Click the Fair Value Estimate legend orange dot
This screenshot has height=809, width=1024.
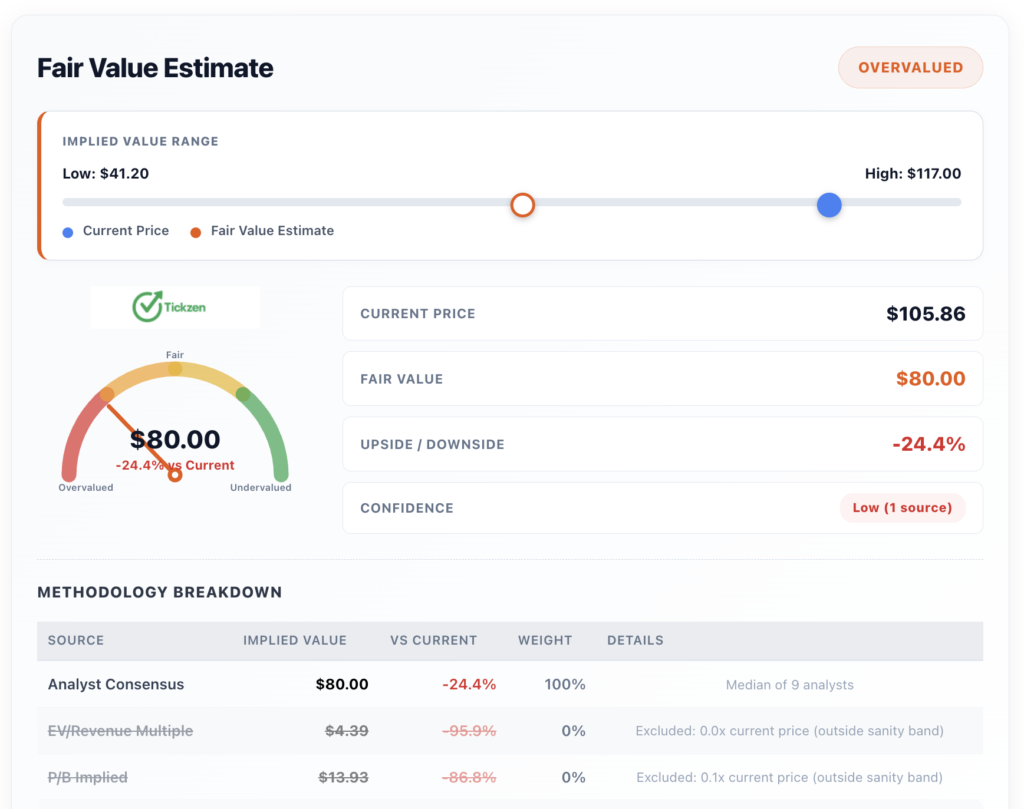(195, 232)
